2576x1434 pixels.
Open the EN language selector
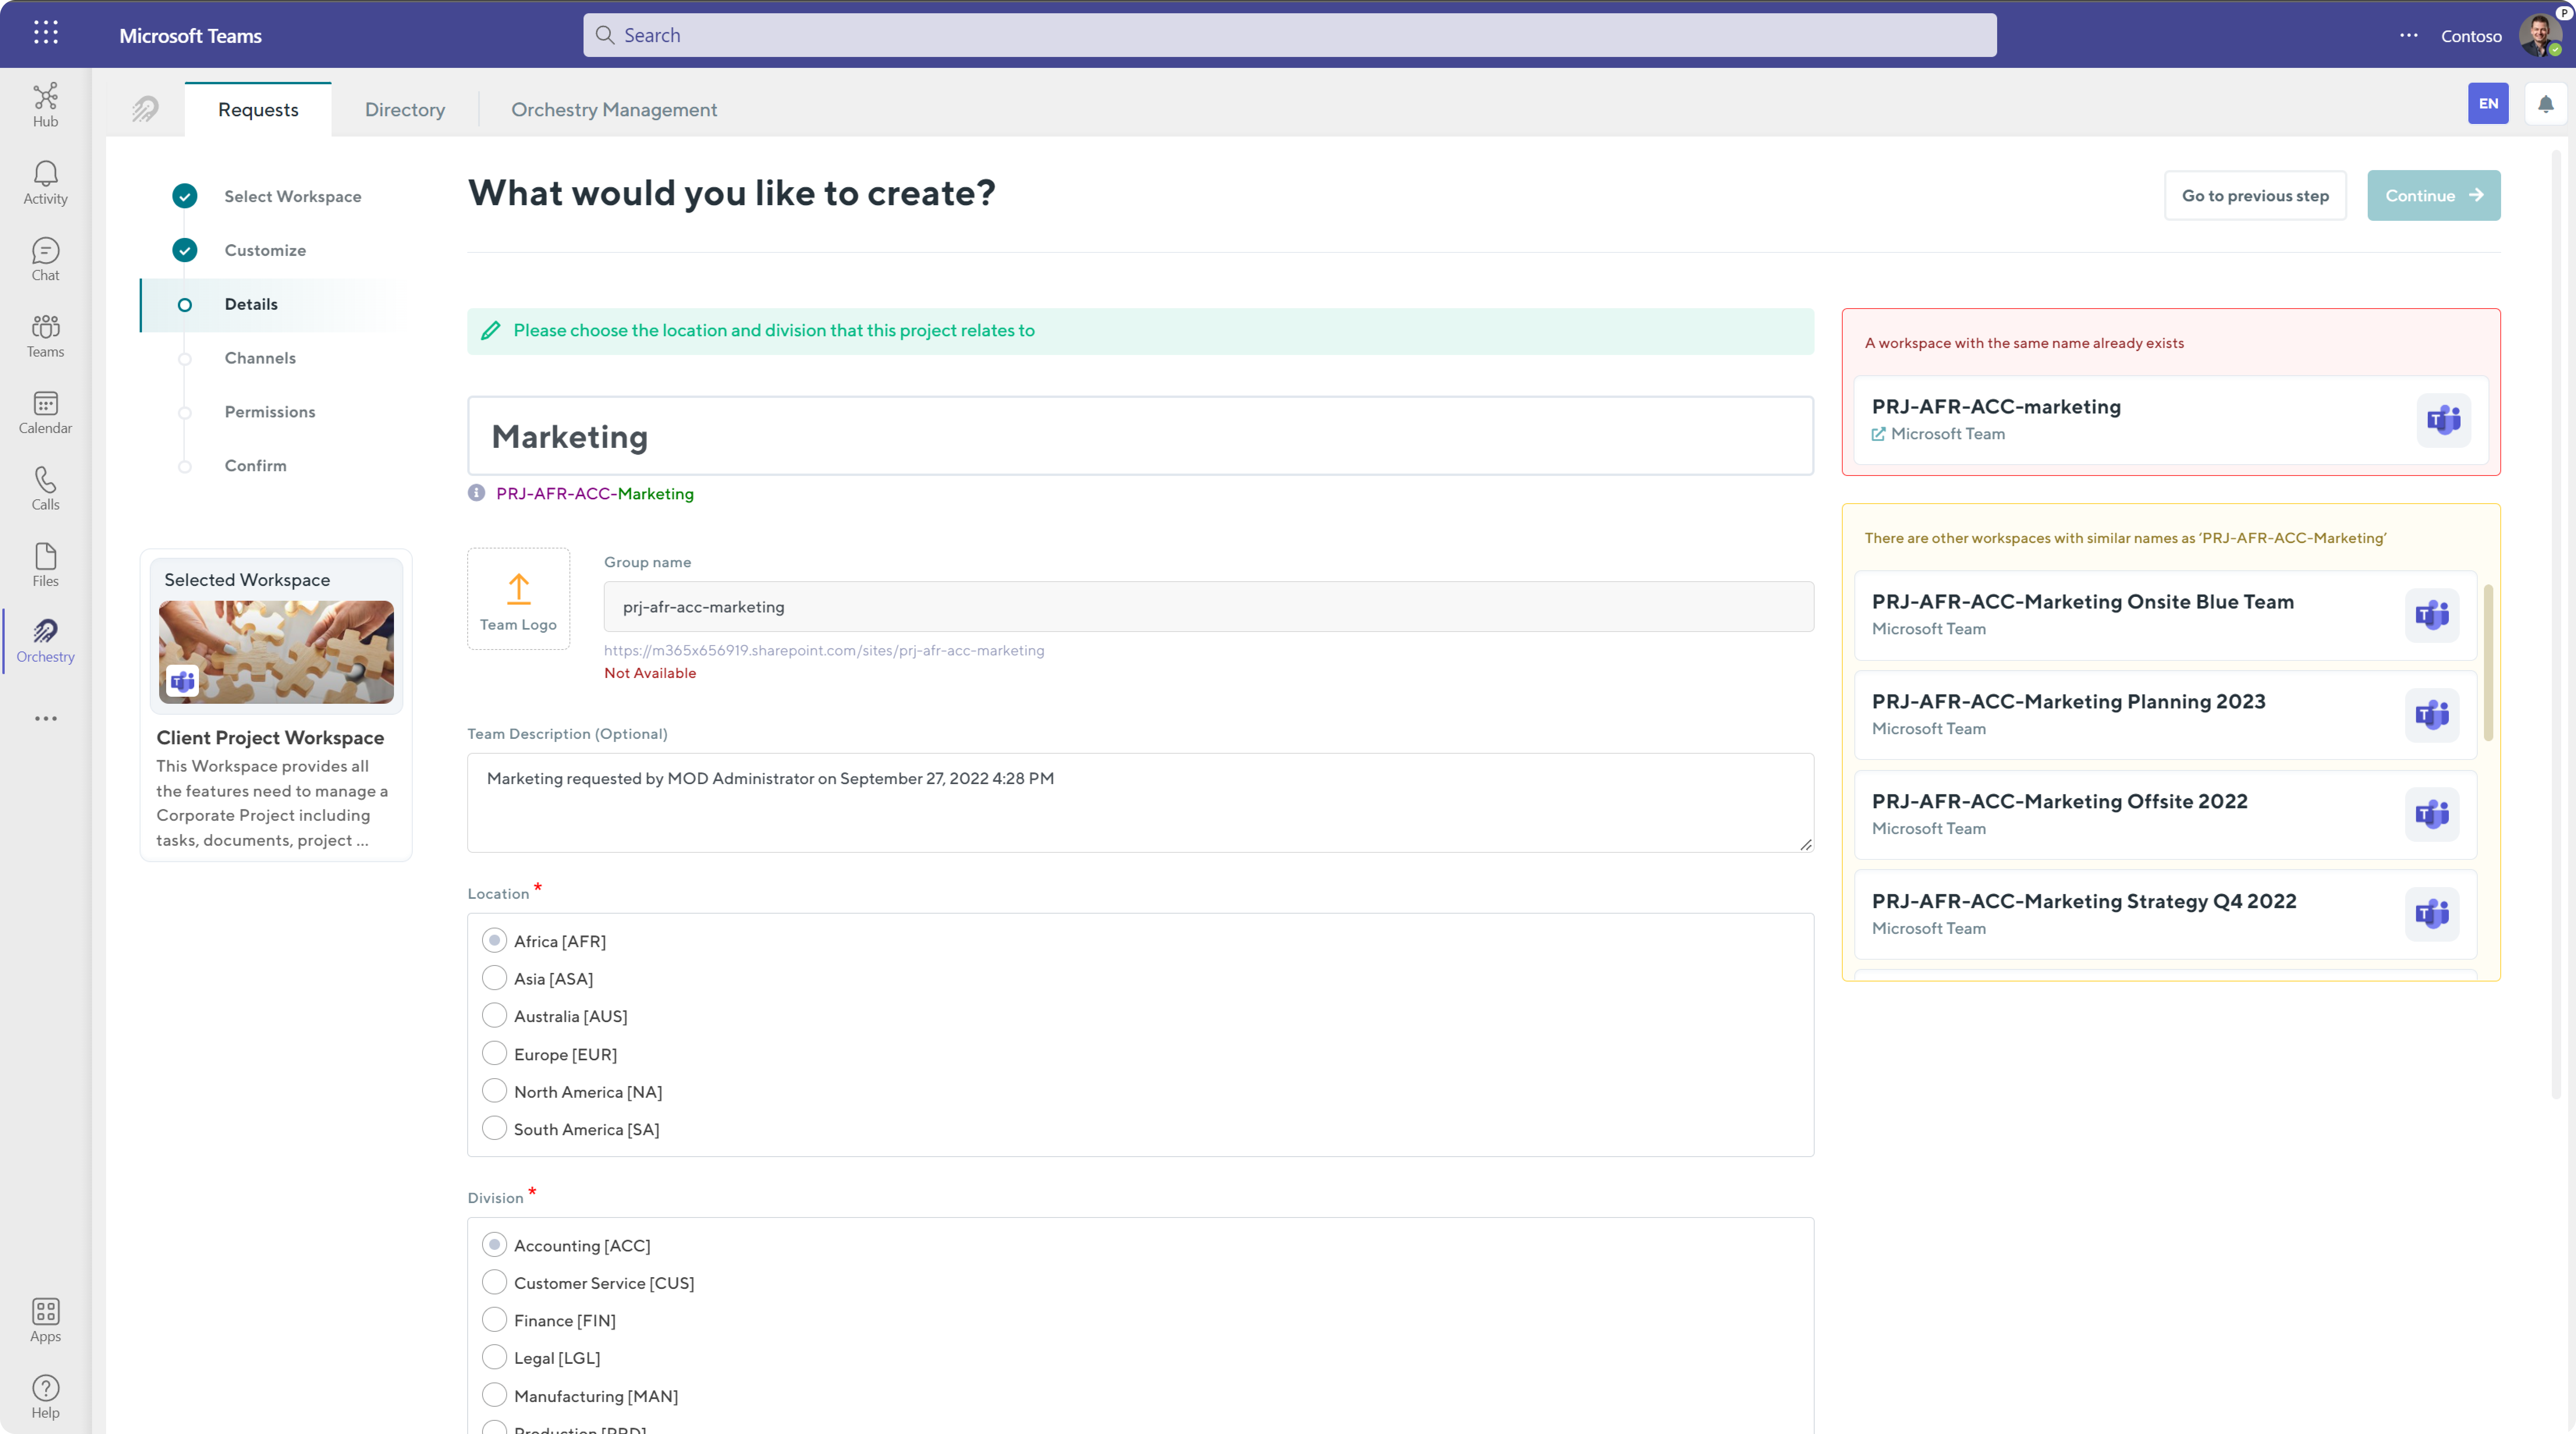tap(2488, 103)
